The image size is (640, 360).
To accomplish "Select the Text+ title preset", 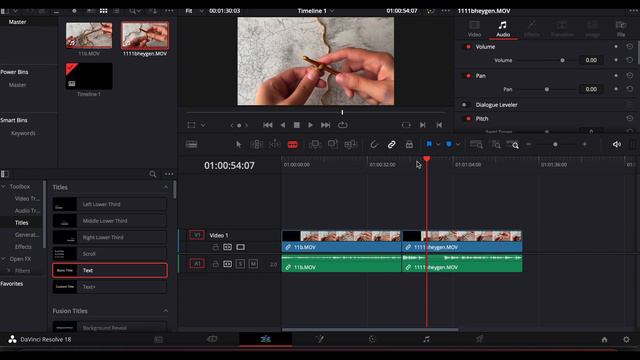I will click(x=110, y=287).
